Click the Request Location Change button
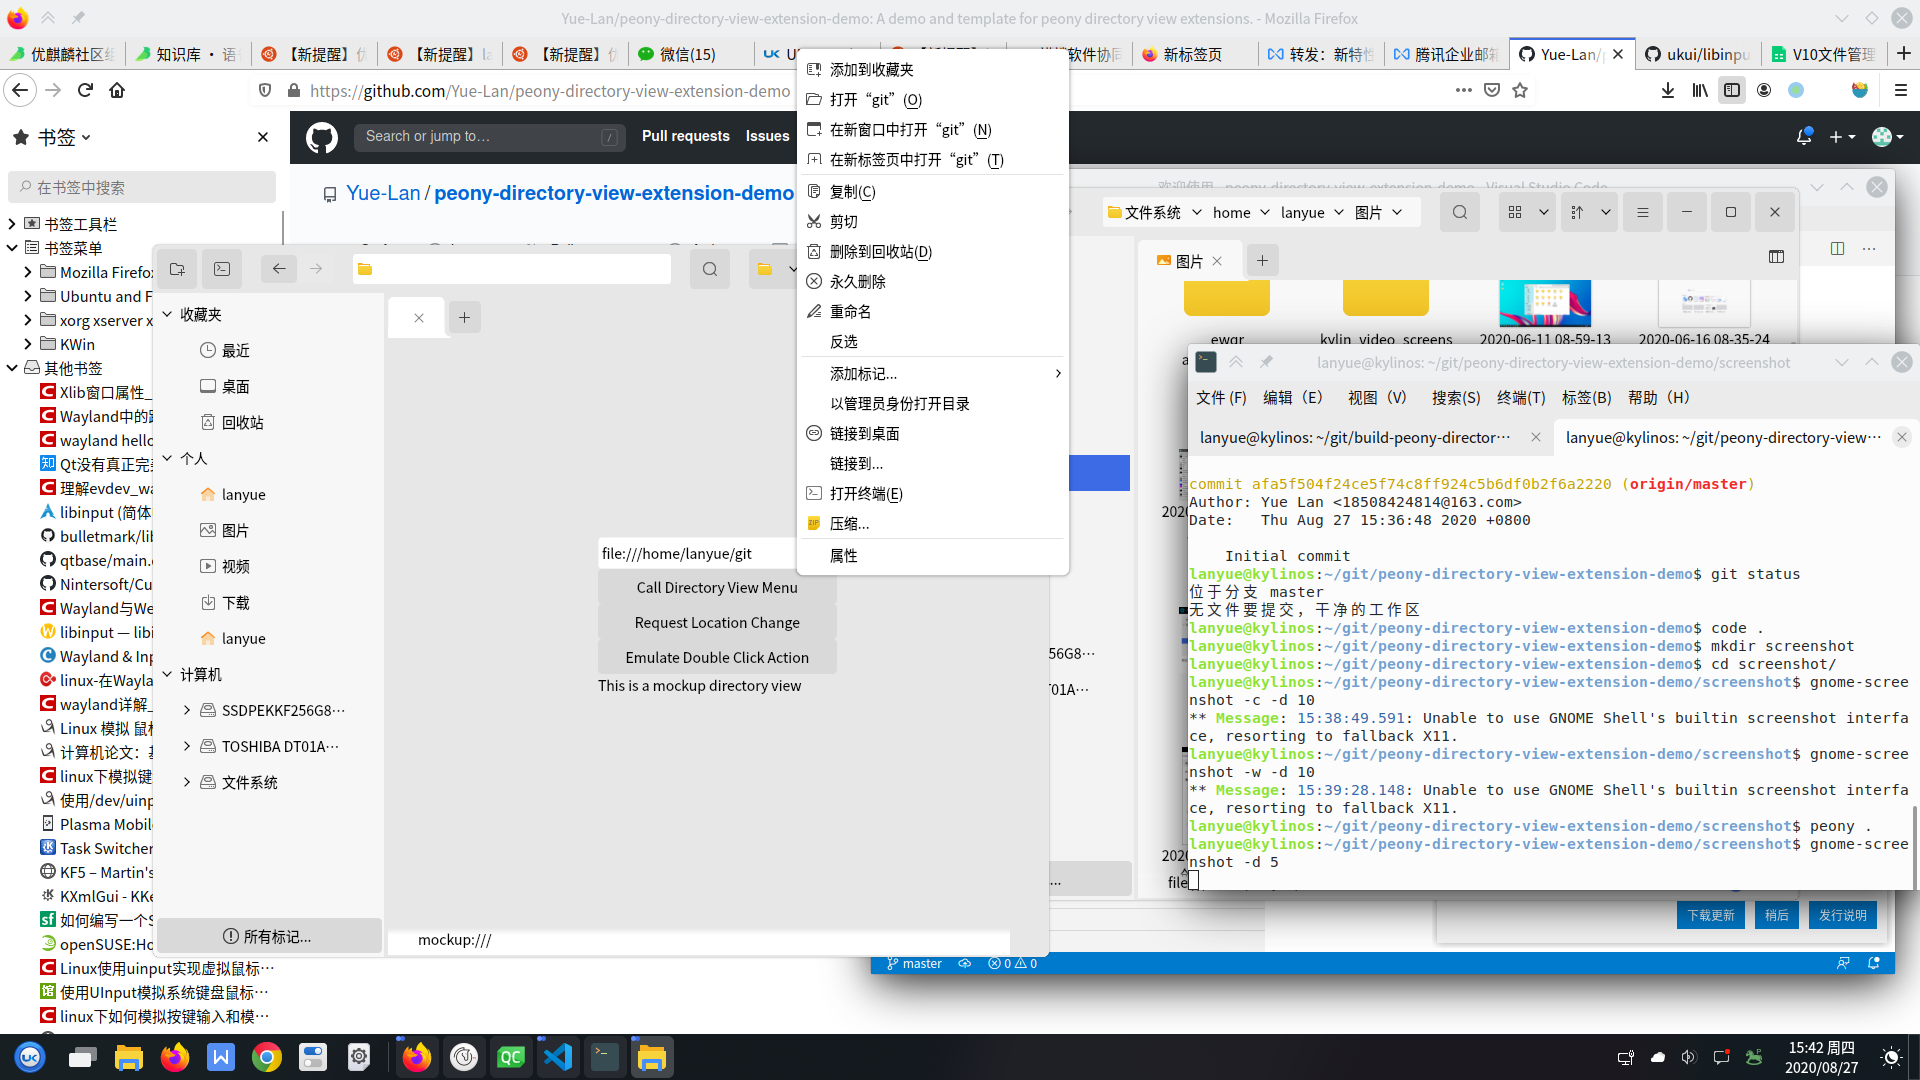Screen dimensions: 1920x1080 (716, 623)
